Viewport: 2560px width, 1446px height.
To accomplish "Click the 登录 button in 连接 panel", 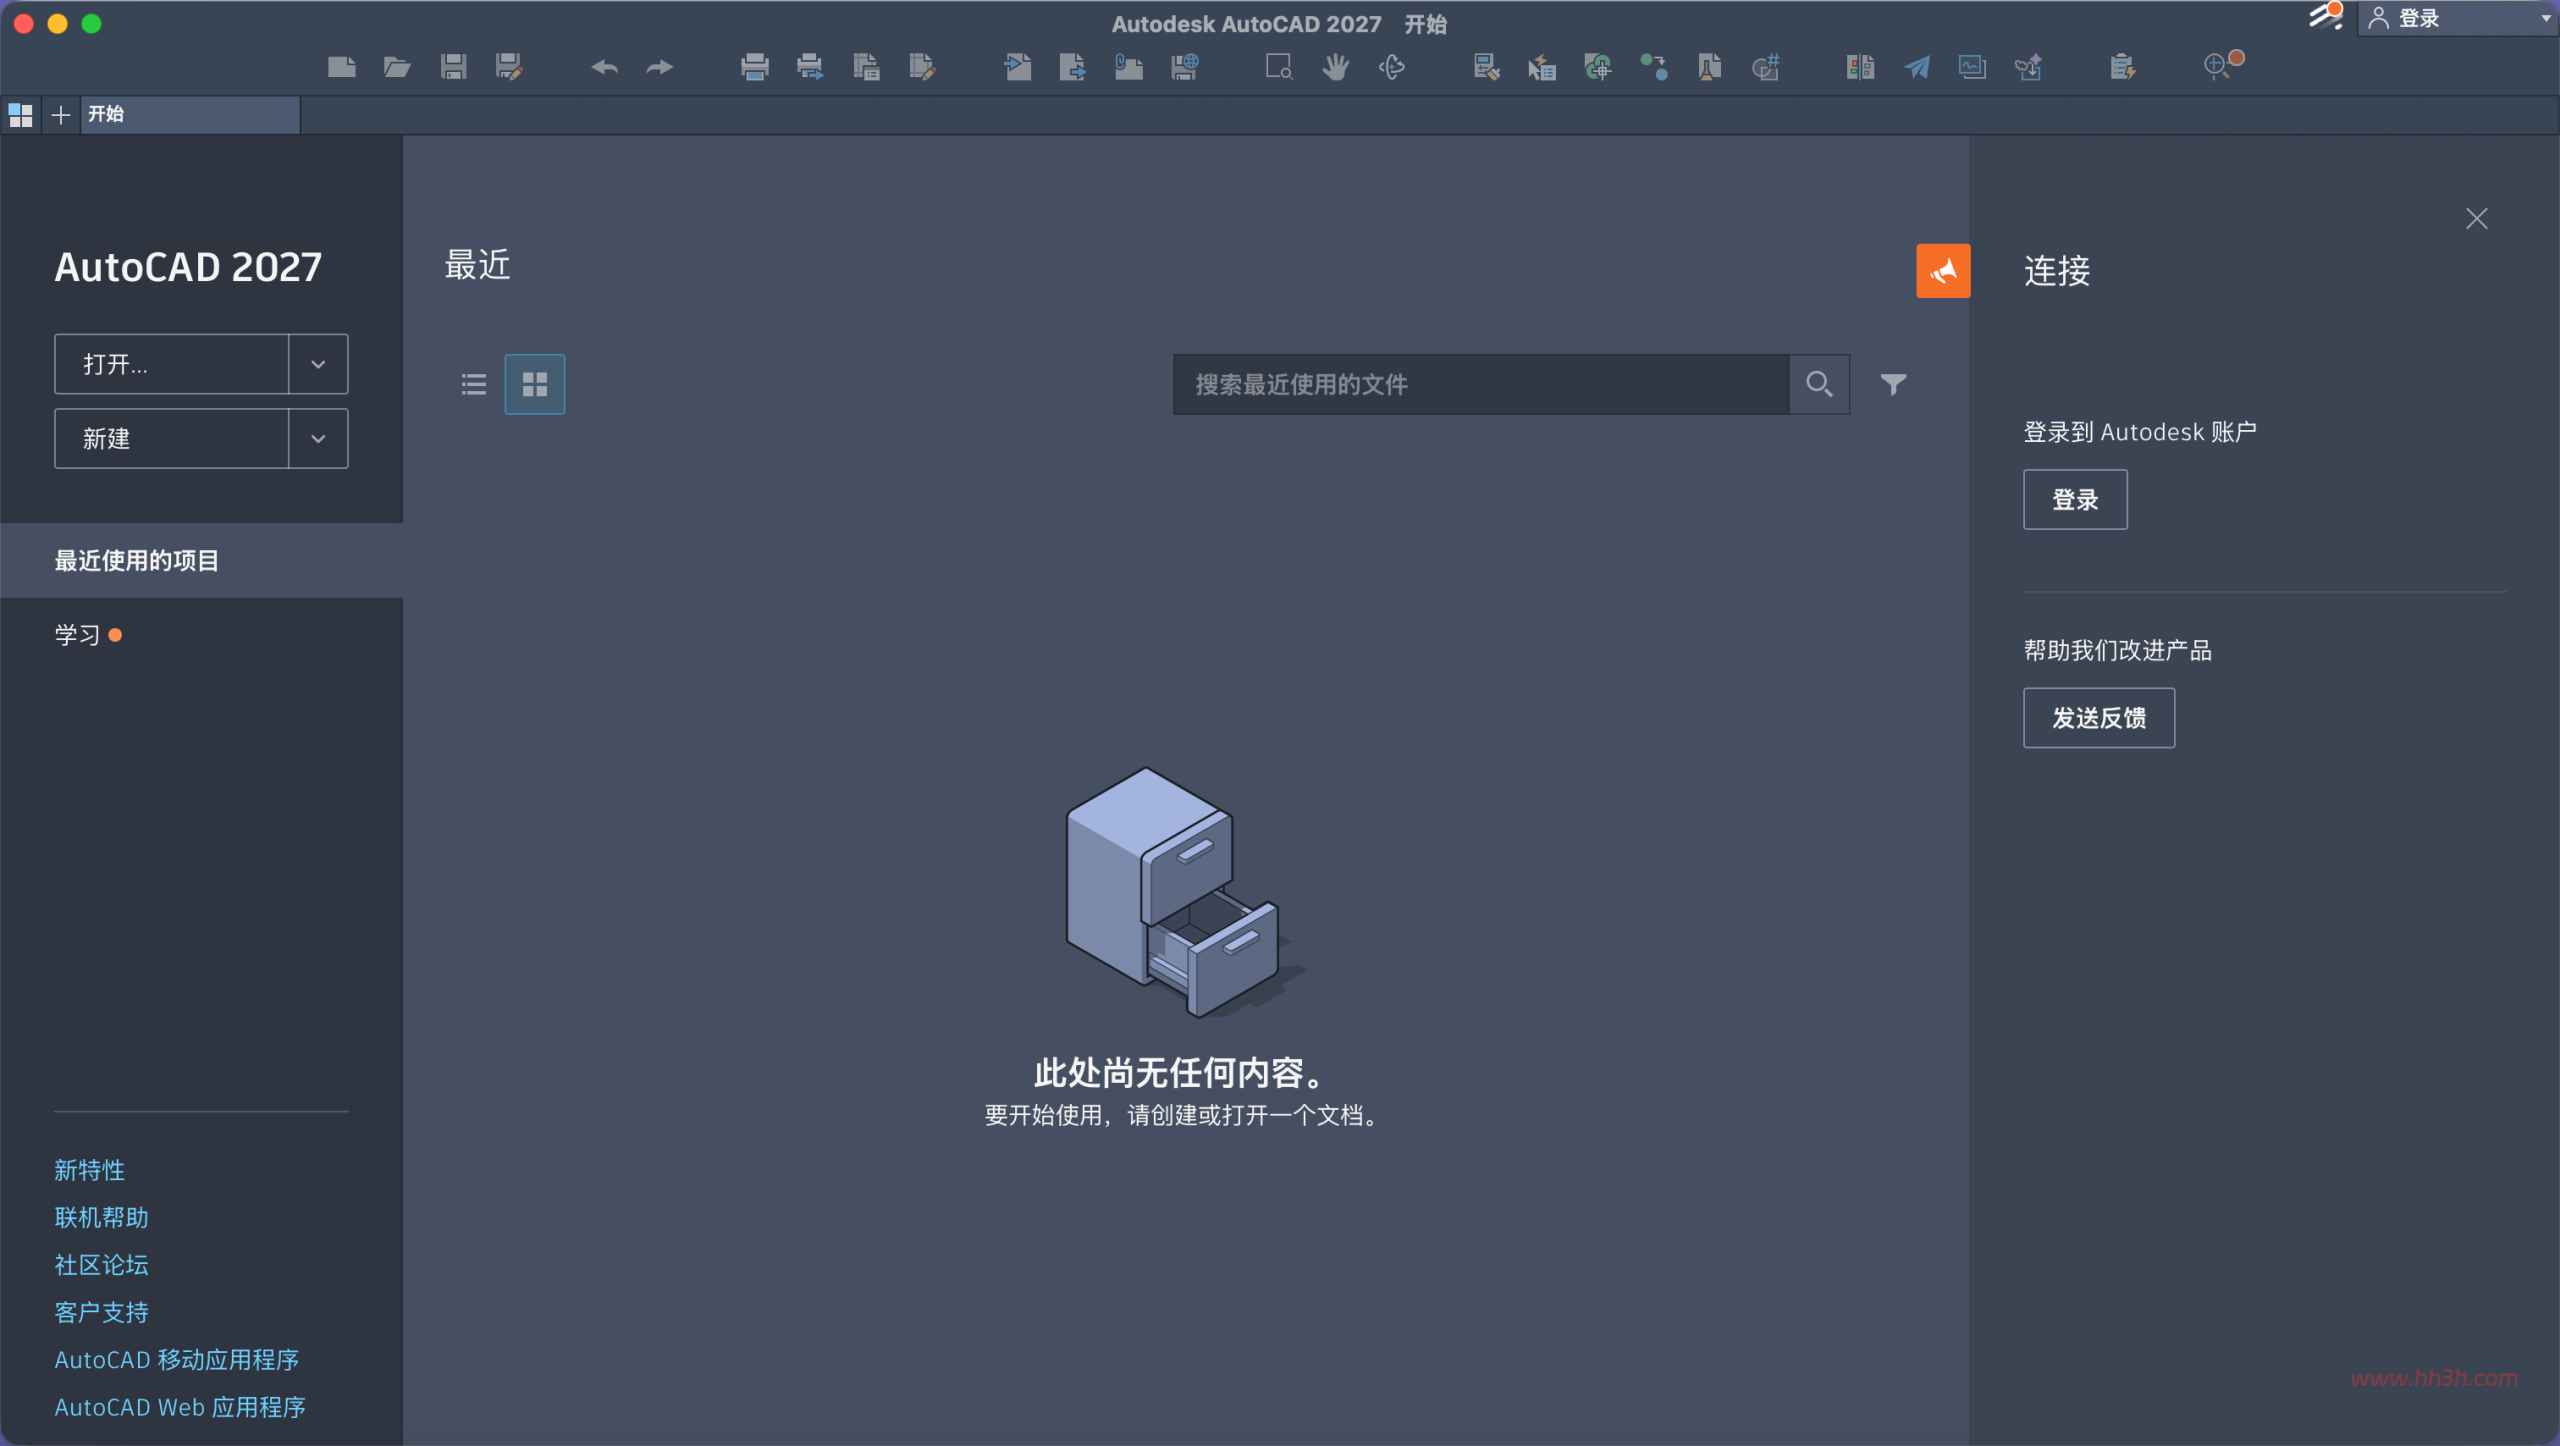I will click(2075, 499).
